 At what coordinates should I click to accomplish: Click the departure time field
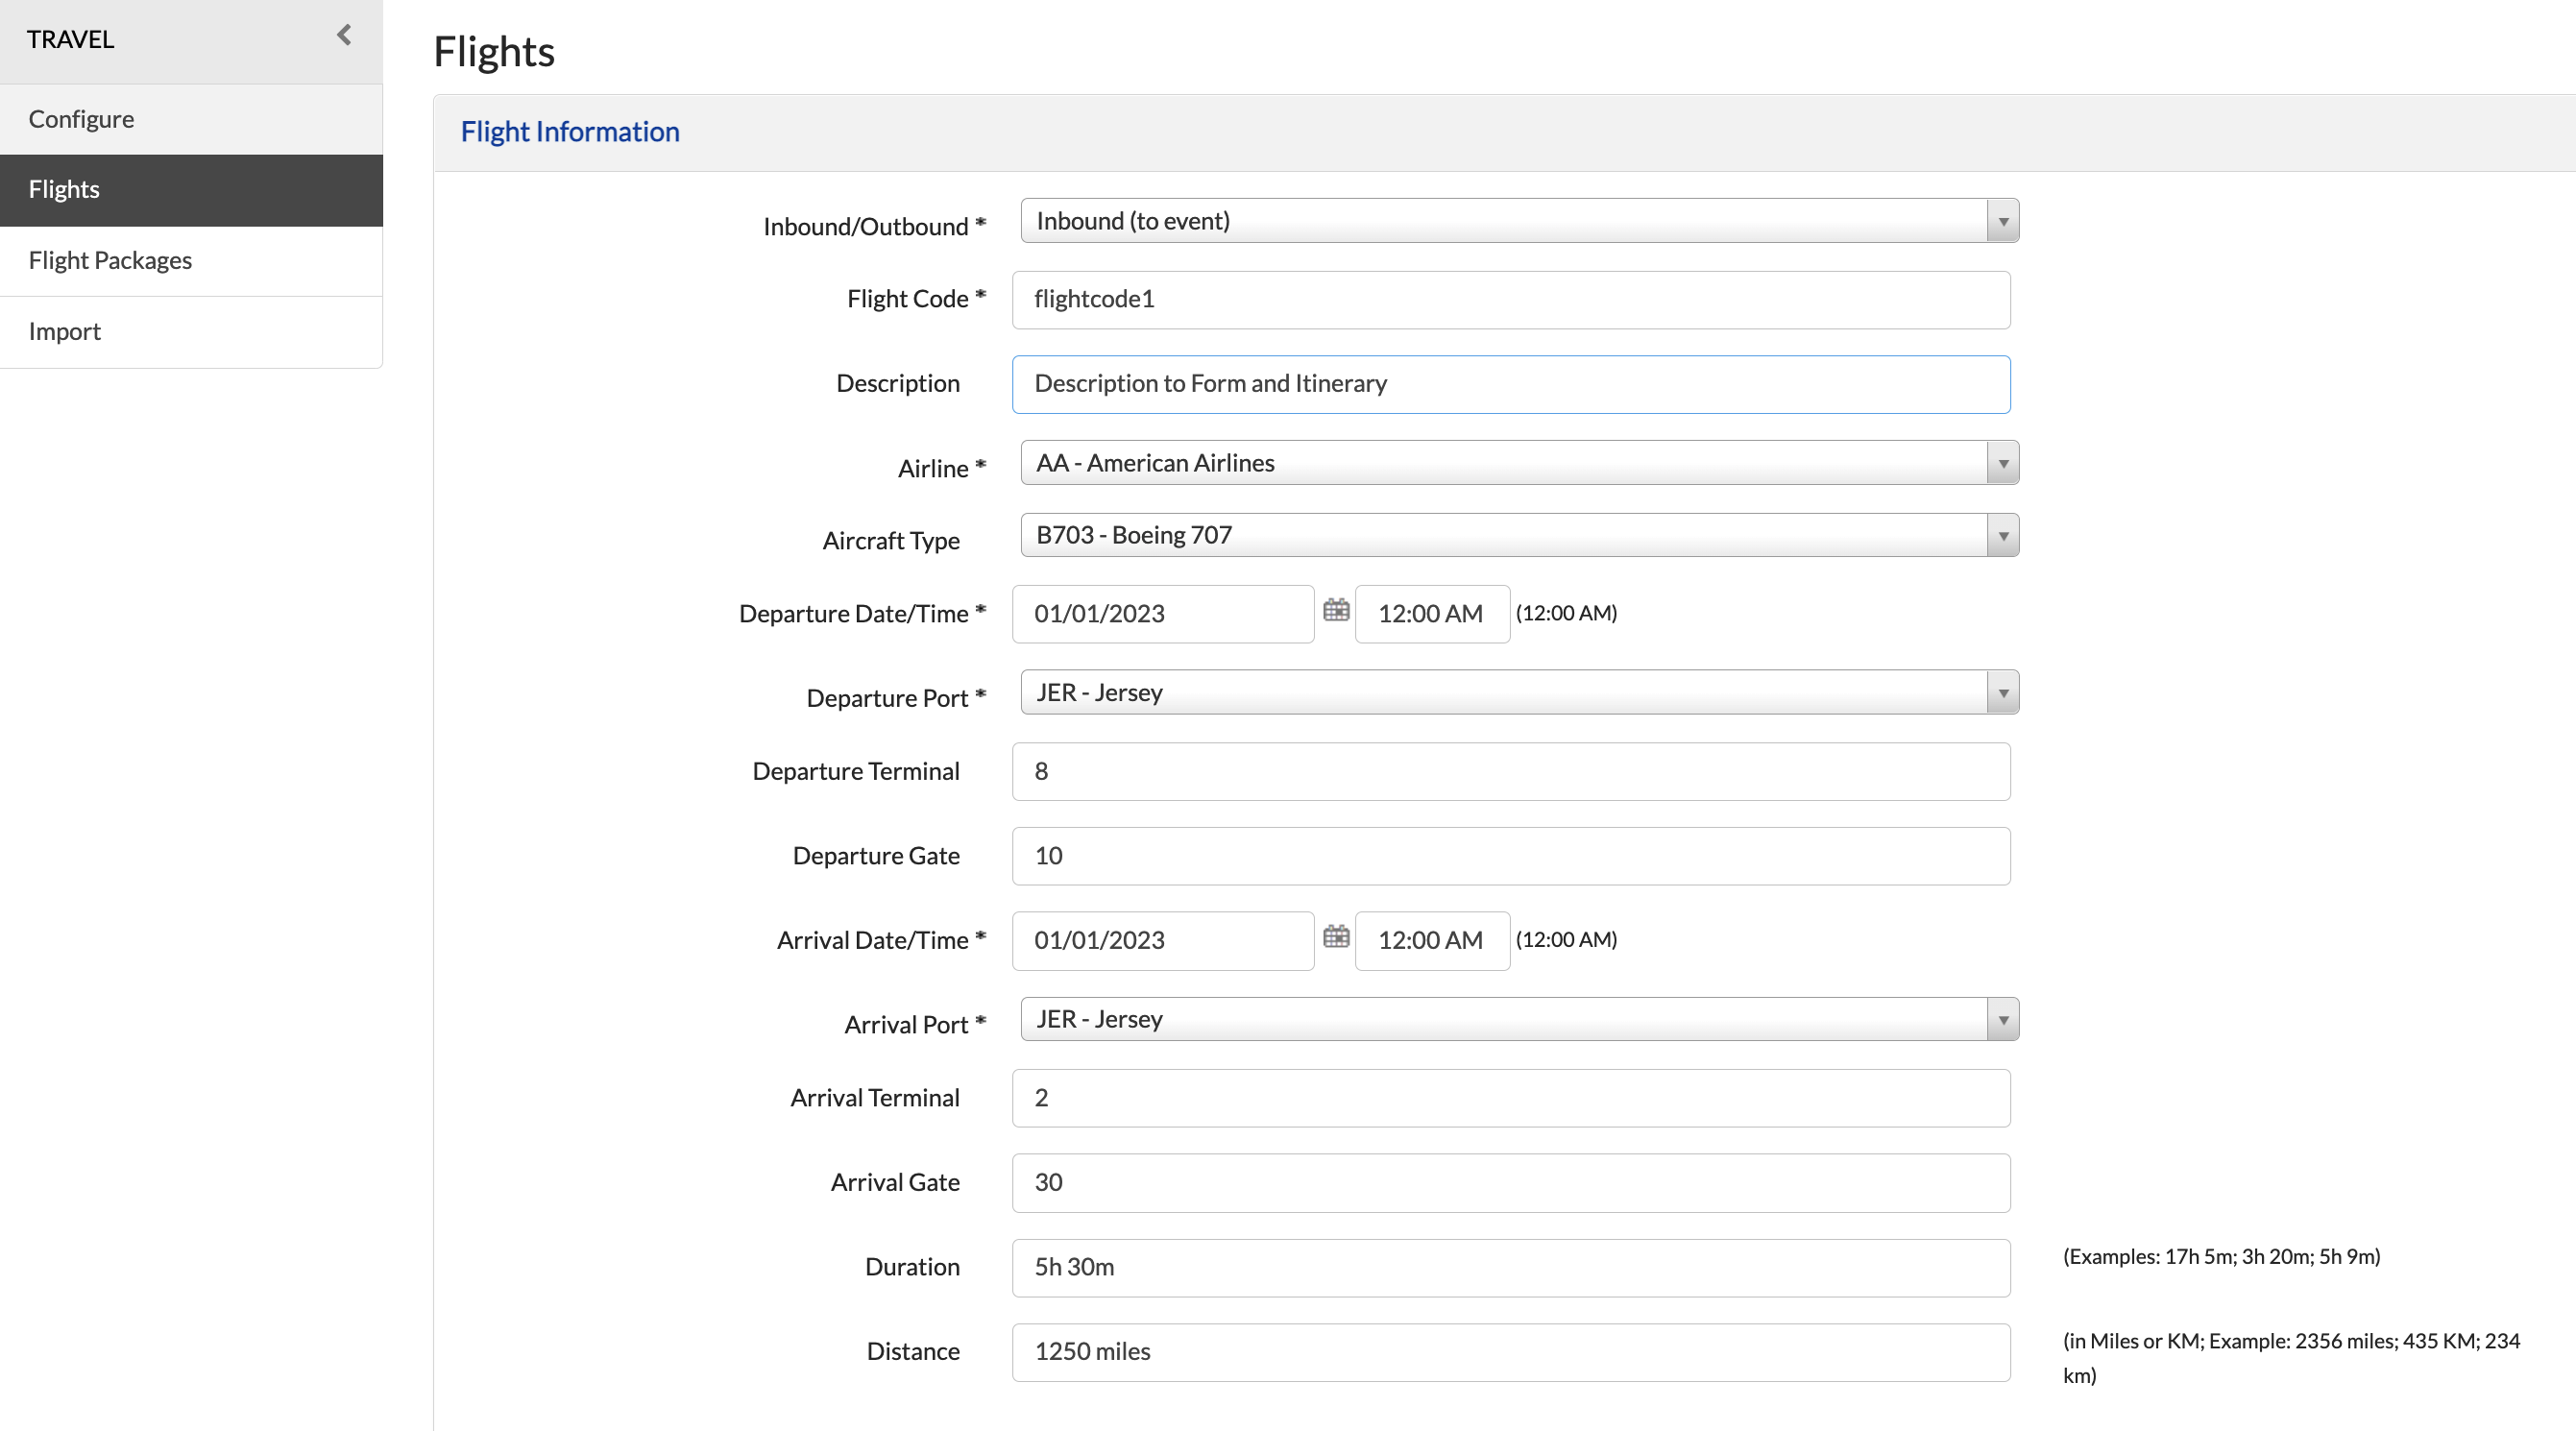[x=1432, y=614]
